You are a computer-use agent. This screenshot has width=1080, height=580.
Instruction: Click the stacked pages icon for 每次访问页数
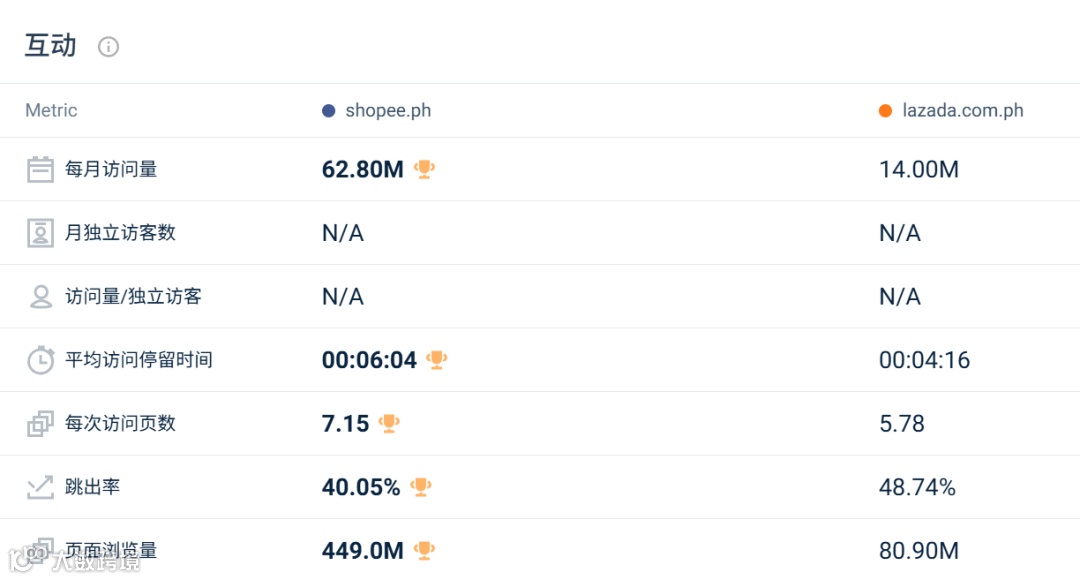[40, 424]
